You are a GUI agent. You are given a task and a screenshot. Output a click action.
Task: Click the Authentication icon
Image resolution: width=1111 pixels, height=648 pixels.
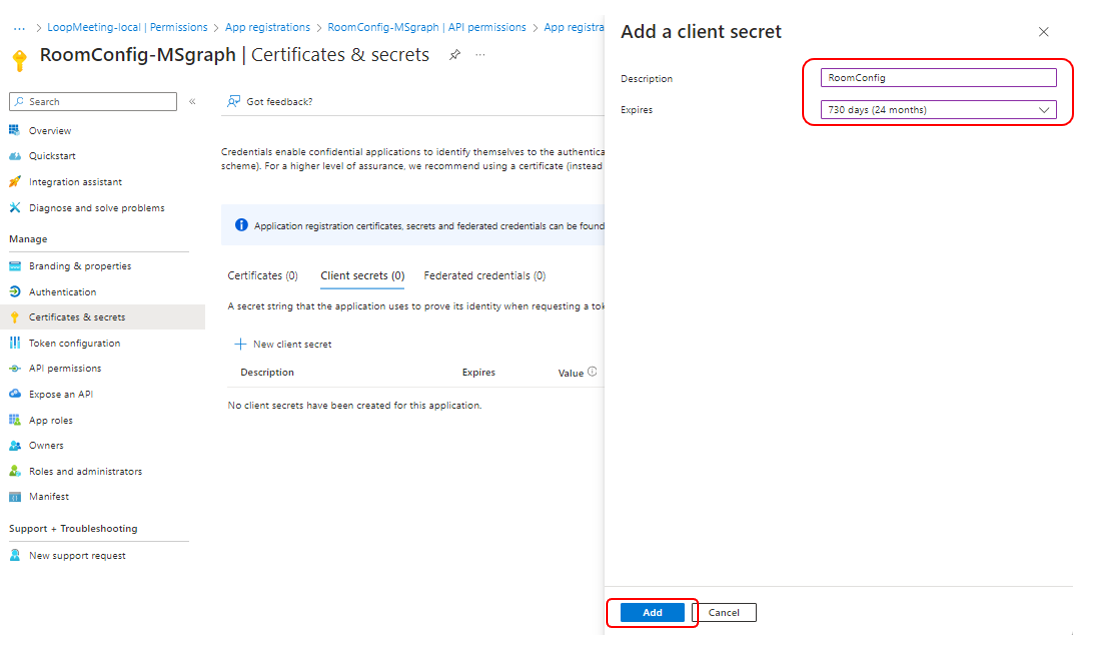tap(14, 292)
